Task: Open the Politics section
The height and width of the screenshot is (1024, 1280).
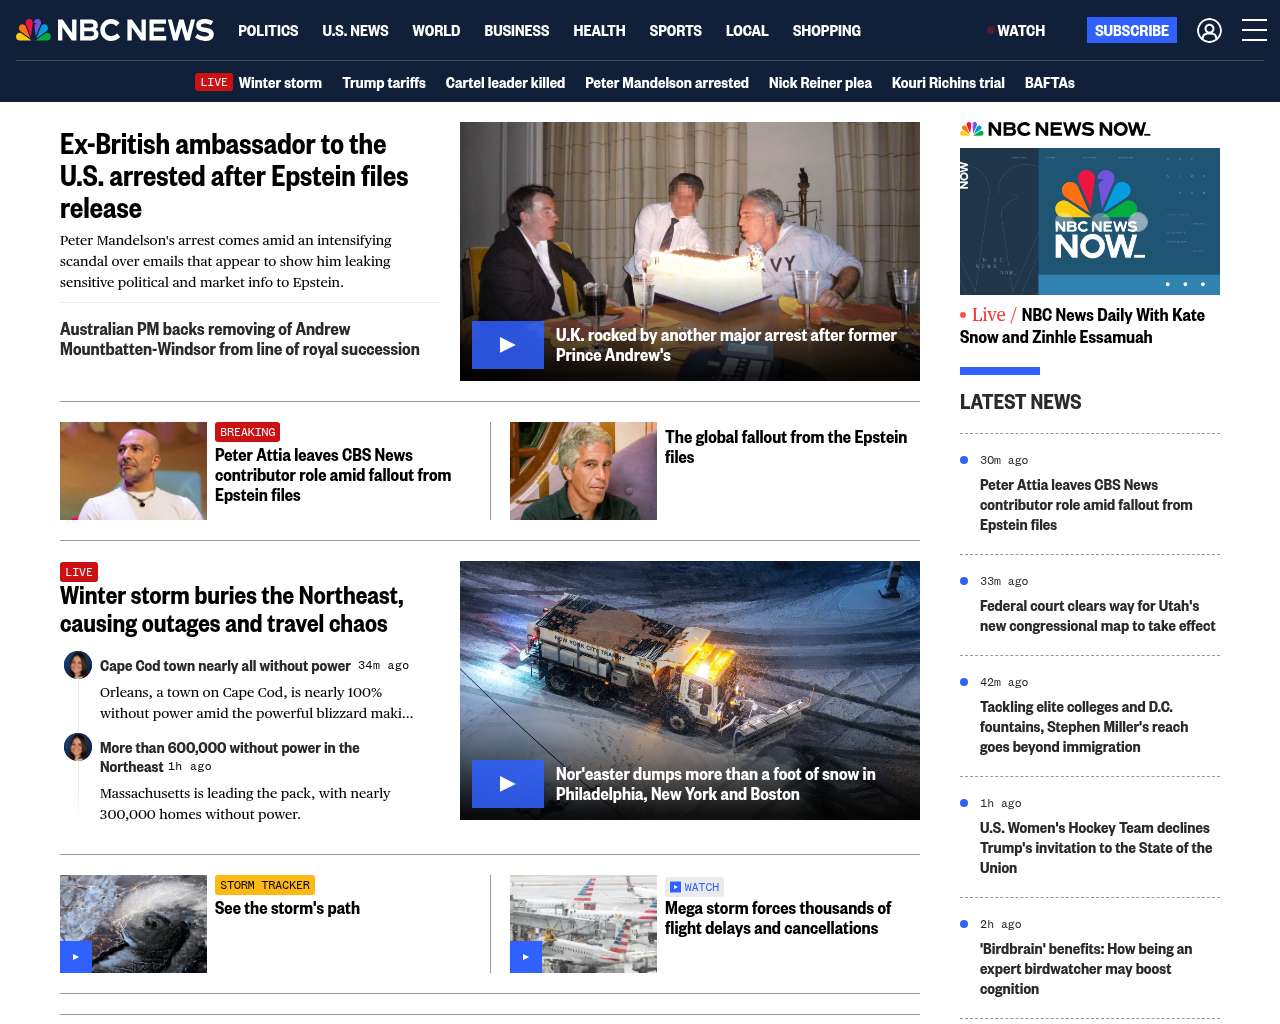Action: point(268,31)
